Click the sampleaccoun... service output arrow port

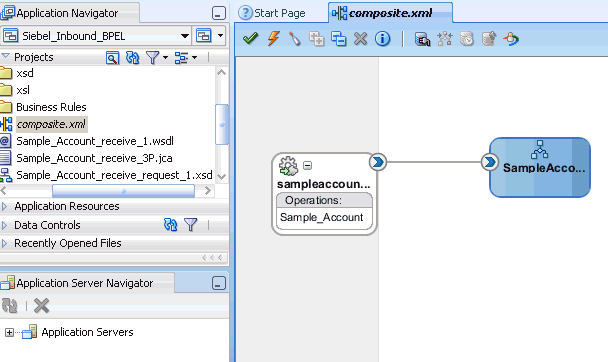click(378, 162)
